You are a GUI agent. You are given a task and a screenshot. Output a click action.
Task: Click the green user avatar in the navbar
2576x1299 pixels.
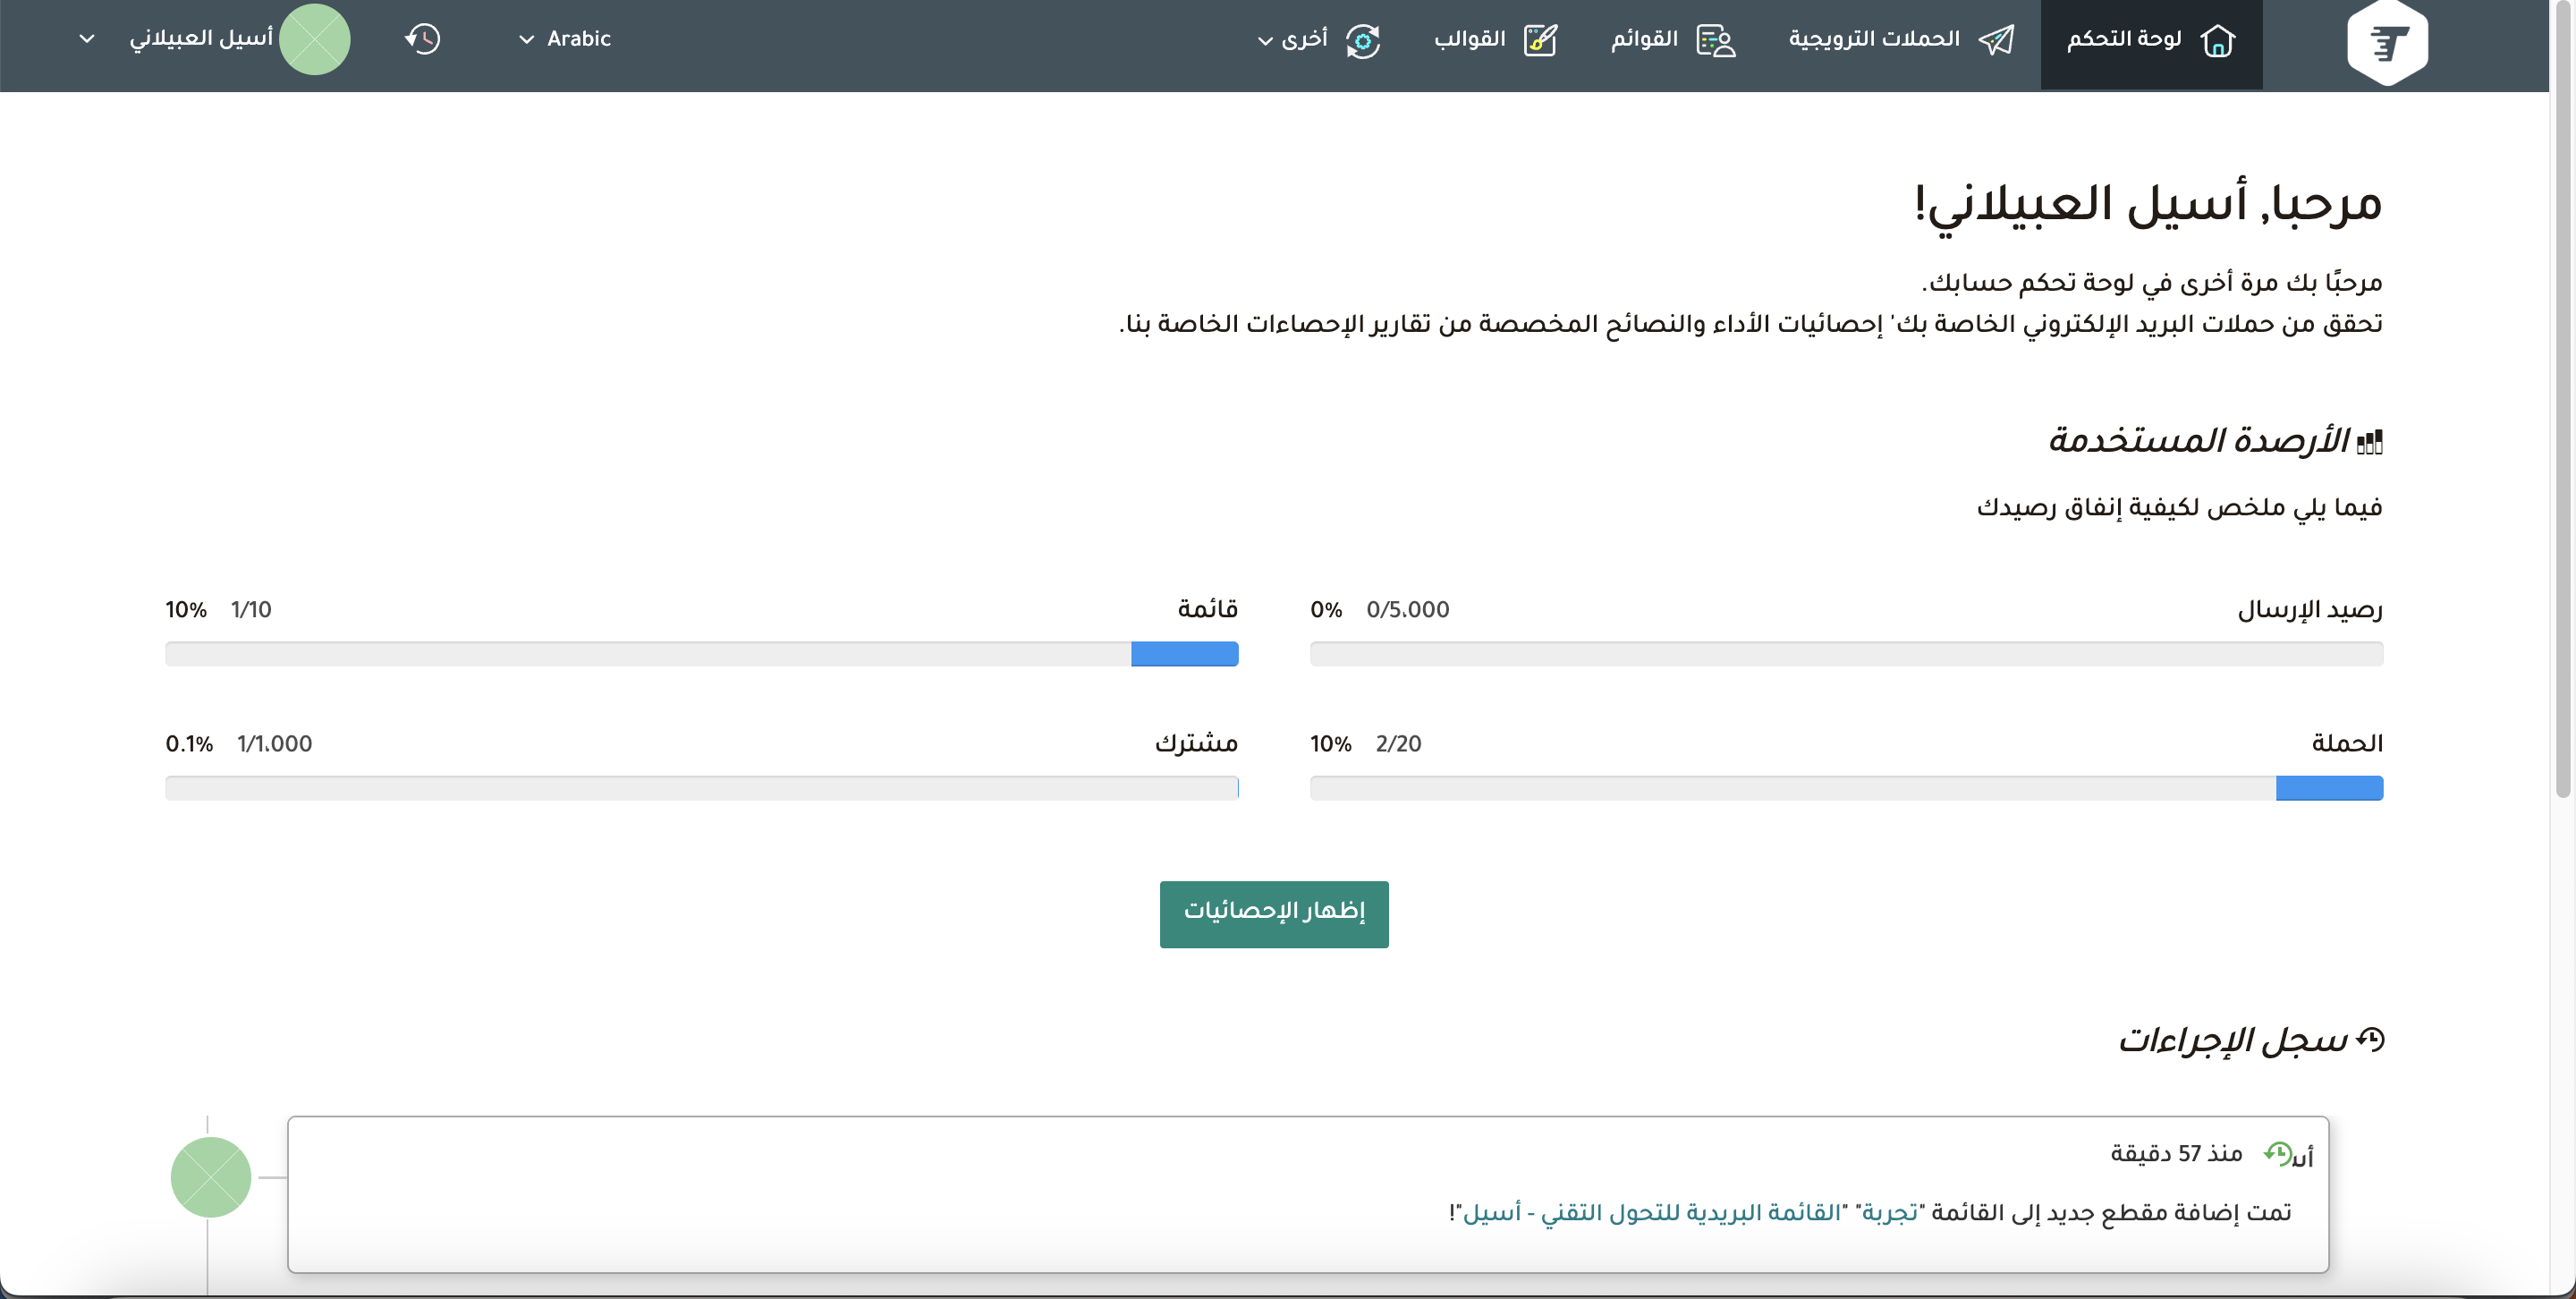click(315, 40)
